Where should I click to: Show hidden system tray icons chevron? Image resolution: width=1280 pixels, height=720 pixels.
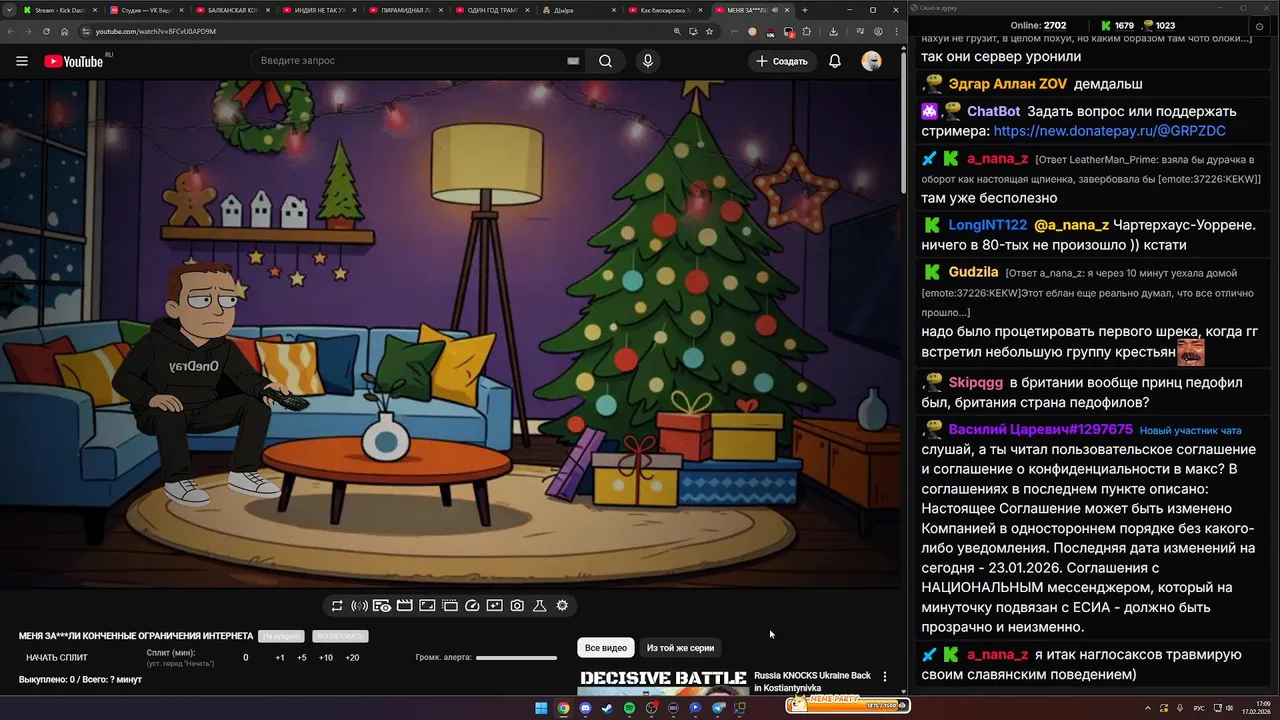(1147, 708)
